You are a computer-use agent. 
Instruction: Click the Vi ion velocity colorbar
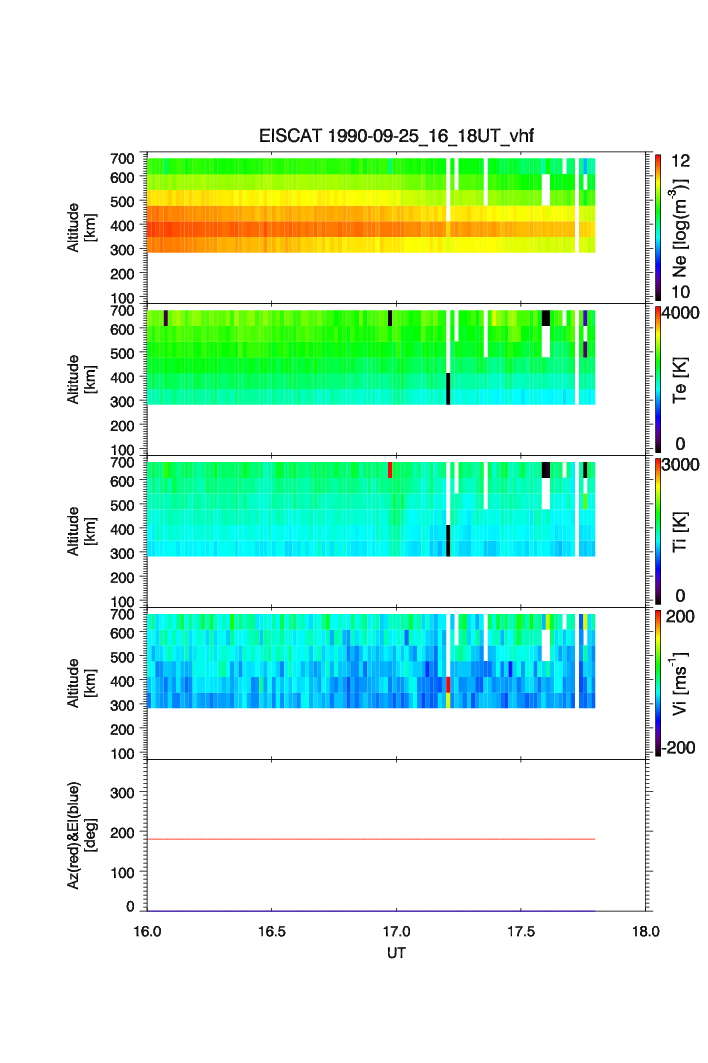(x=658, y=683)
